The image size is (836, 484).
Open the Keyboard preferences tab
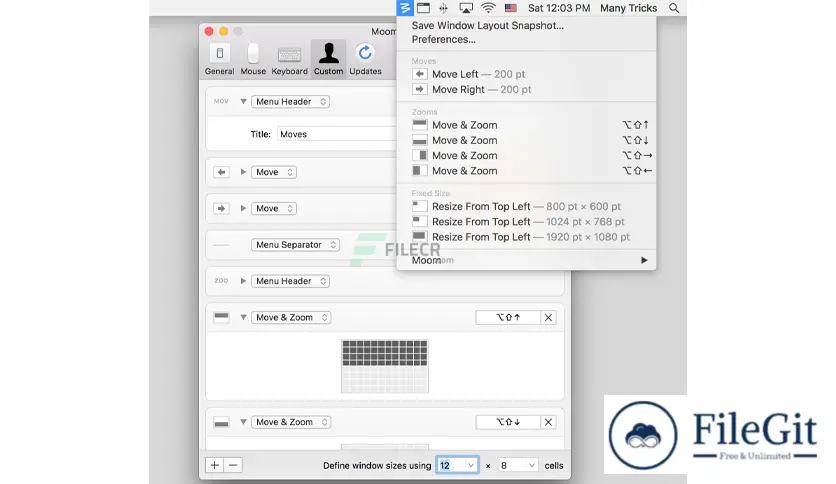pyautogui.click(x=290, y=59)
